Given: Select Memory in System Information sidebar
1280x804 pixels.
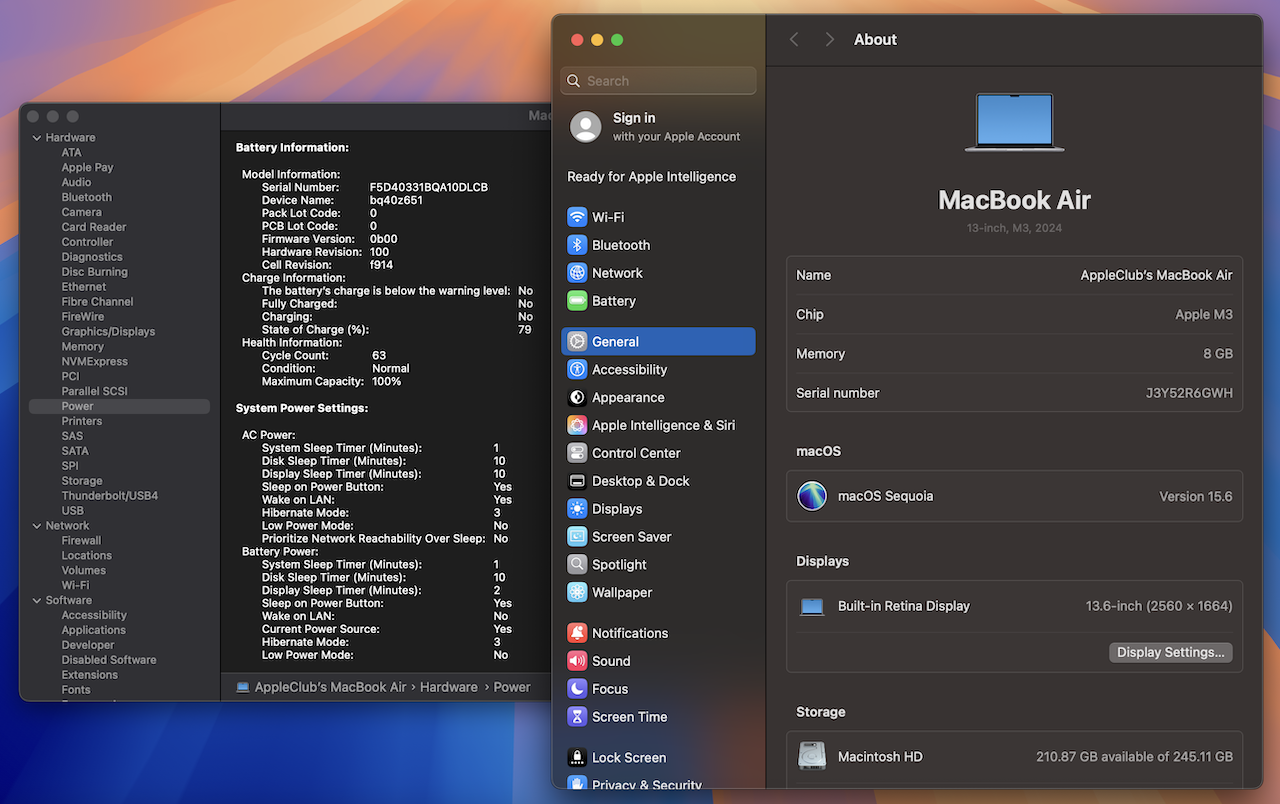Looking at the screenshot, I should pos(83,346).
